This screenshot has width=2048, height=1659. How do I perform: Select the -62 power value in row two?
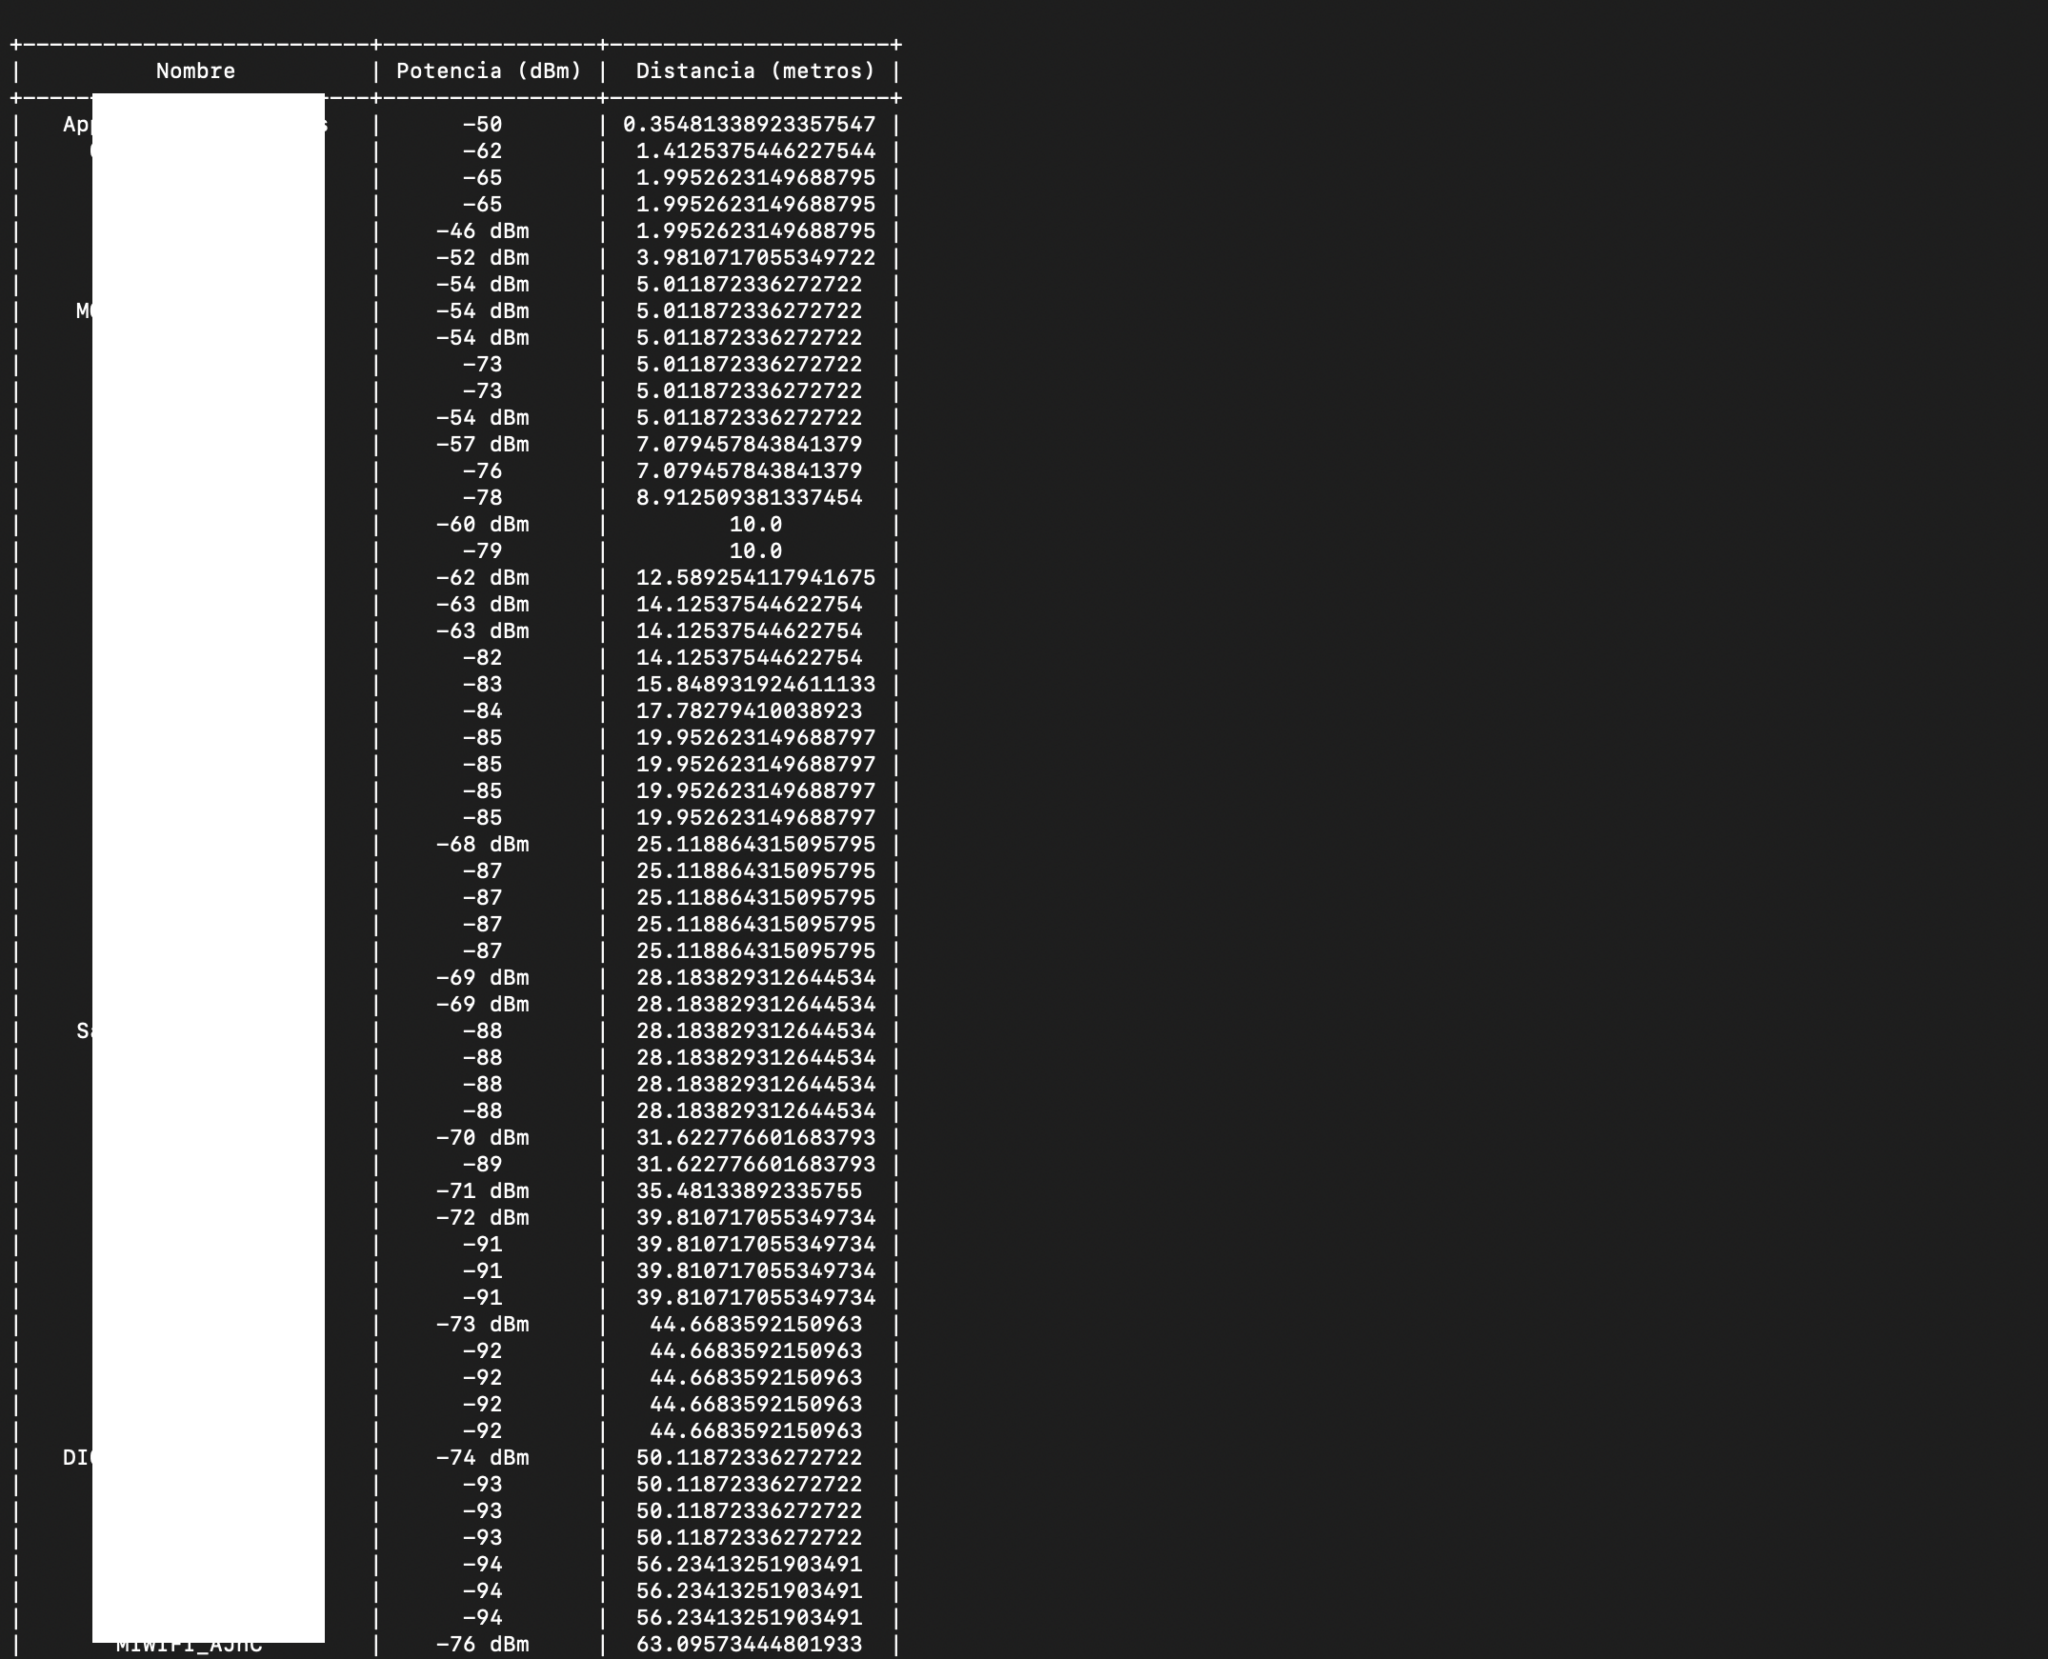(482, 151)
